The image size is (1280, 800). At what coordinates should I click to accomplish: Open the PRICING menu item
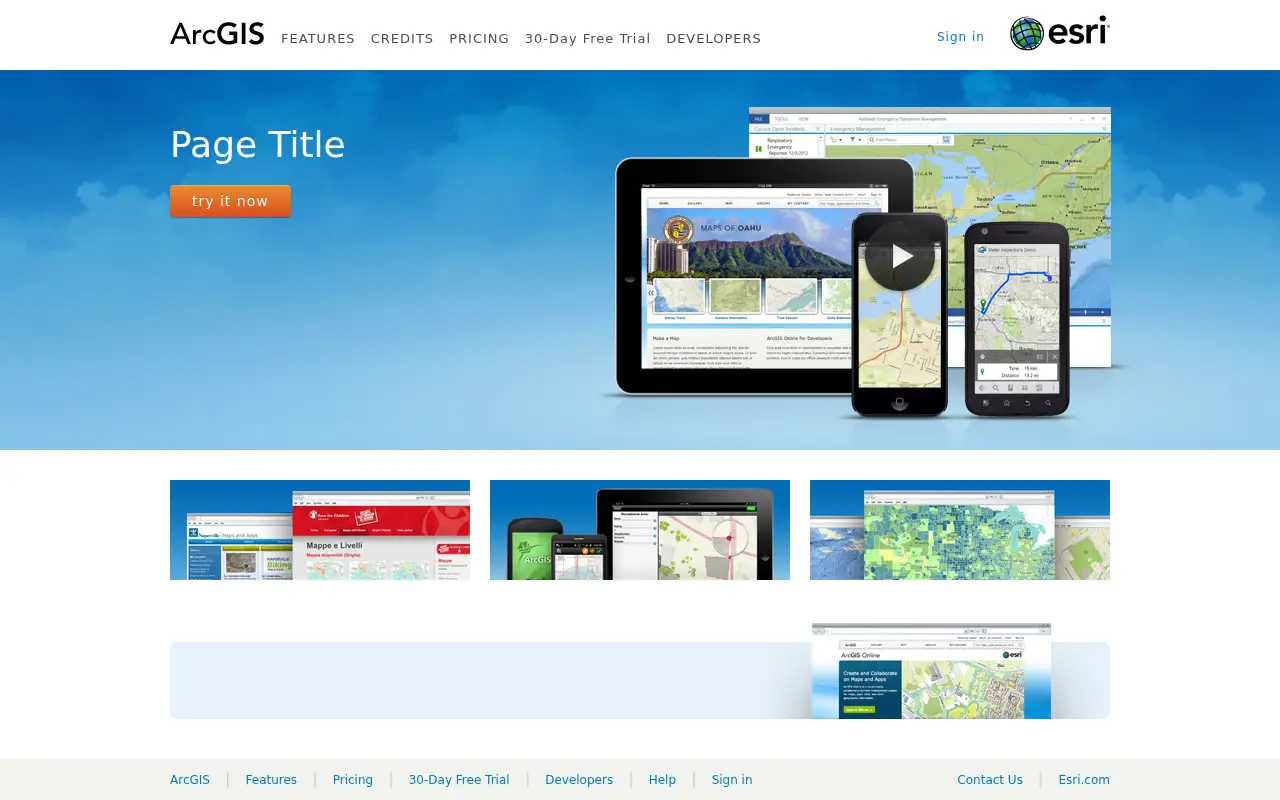coord(479,38)
